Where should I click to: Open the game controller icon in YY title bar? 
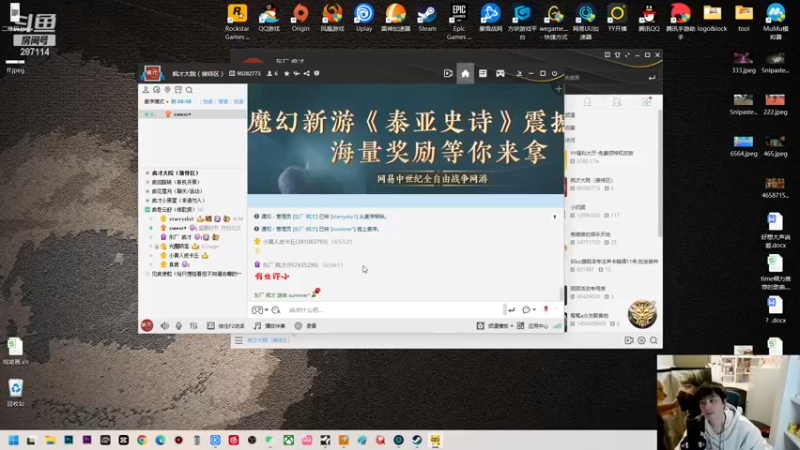pos(500,73)
